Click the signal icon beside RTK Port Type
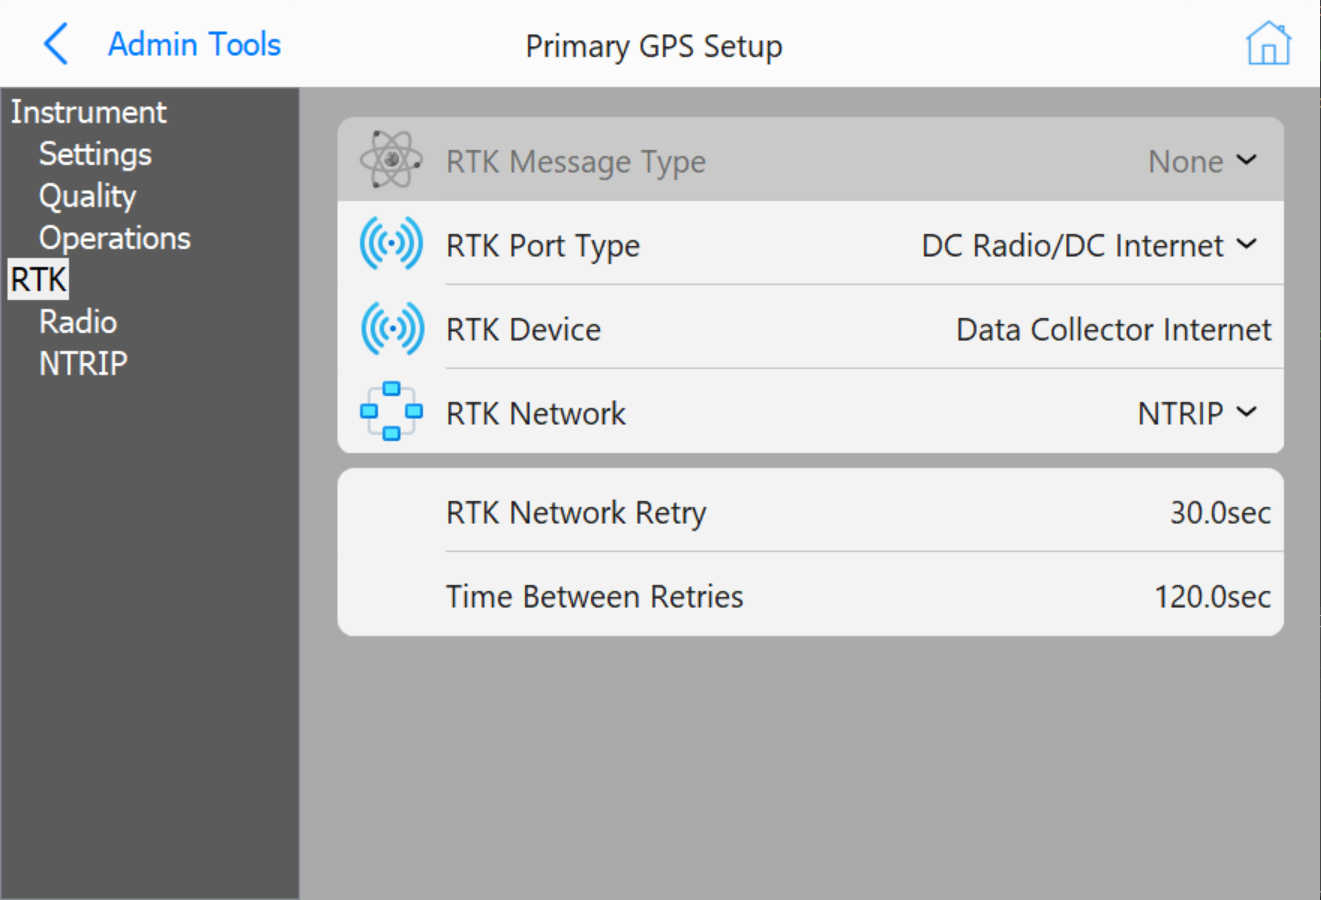The height and width of the screenshot is (900, 1321). [391, 244]
